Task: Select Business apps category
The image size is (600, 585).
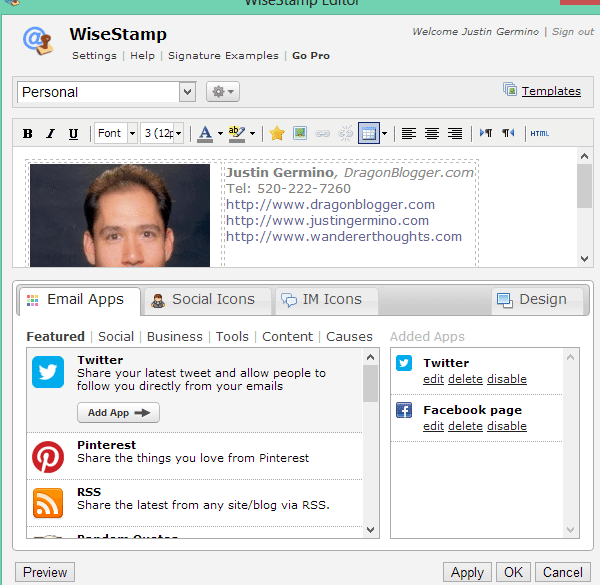Action: point(175,337)
